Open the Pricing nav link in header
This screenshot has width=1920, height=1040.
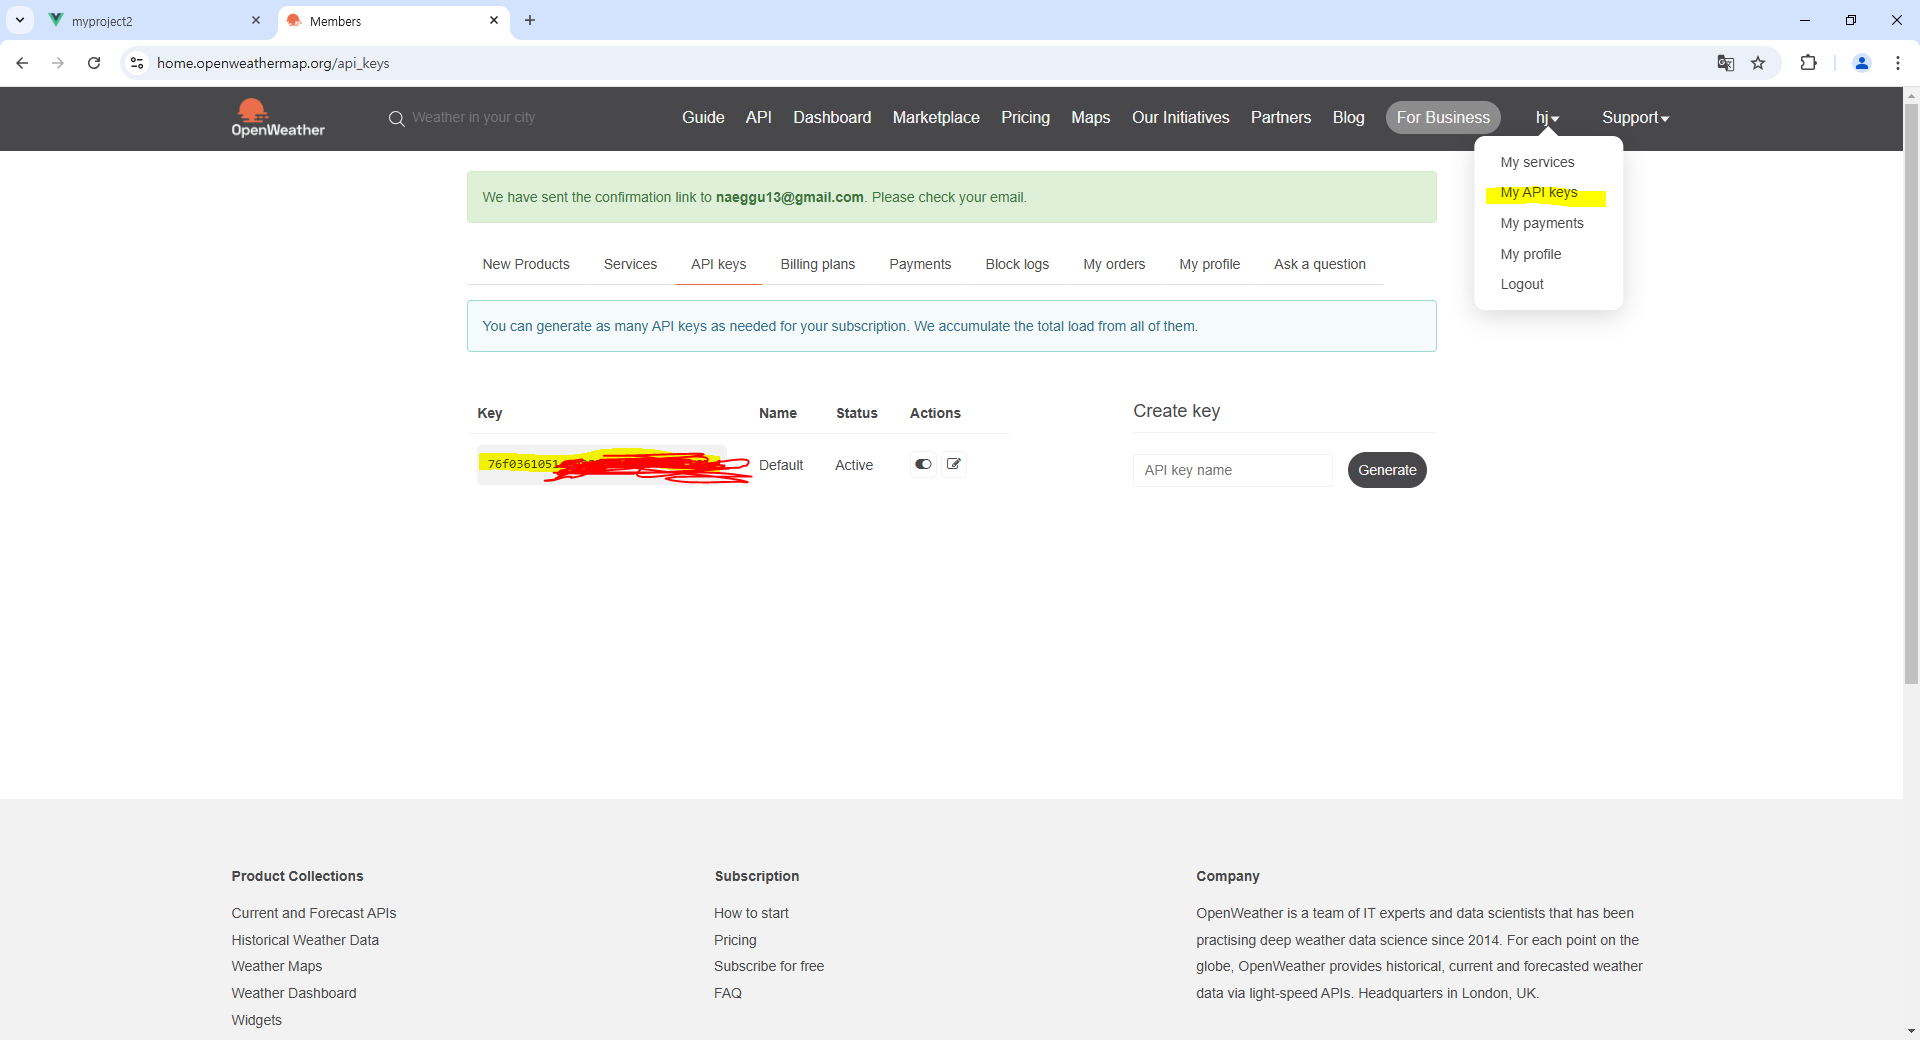[1025, 118]
